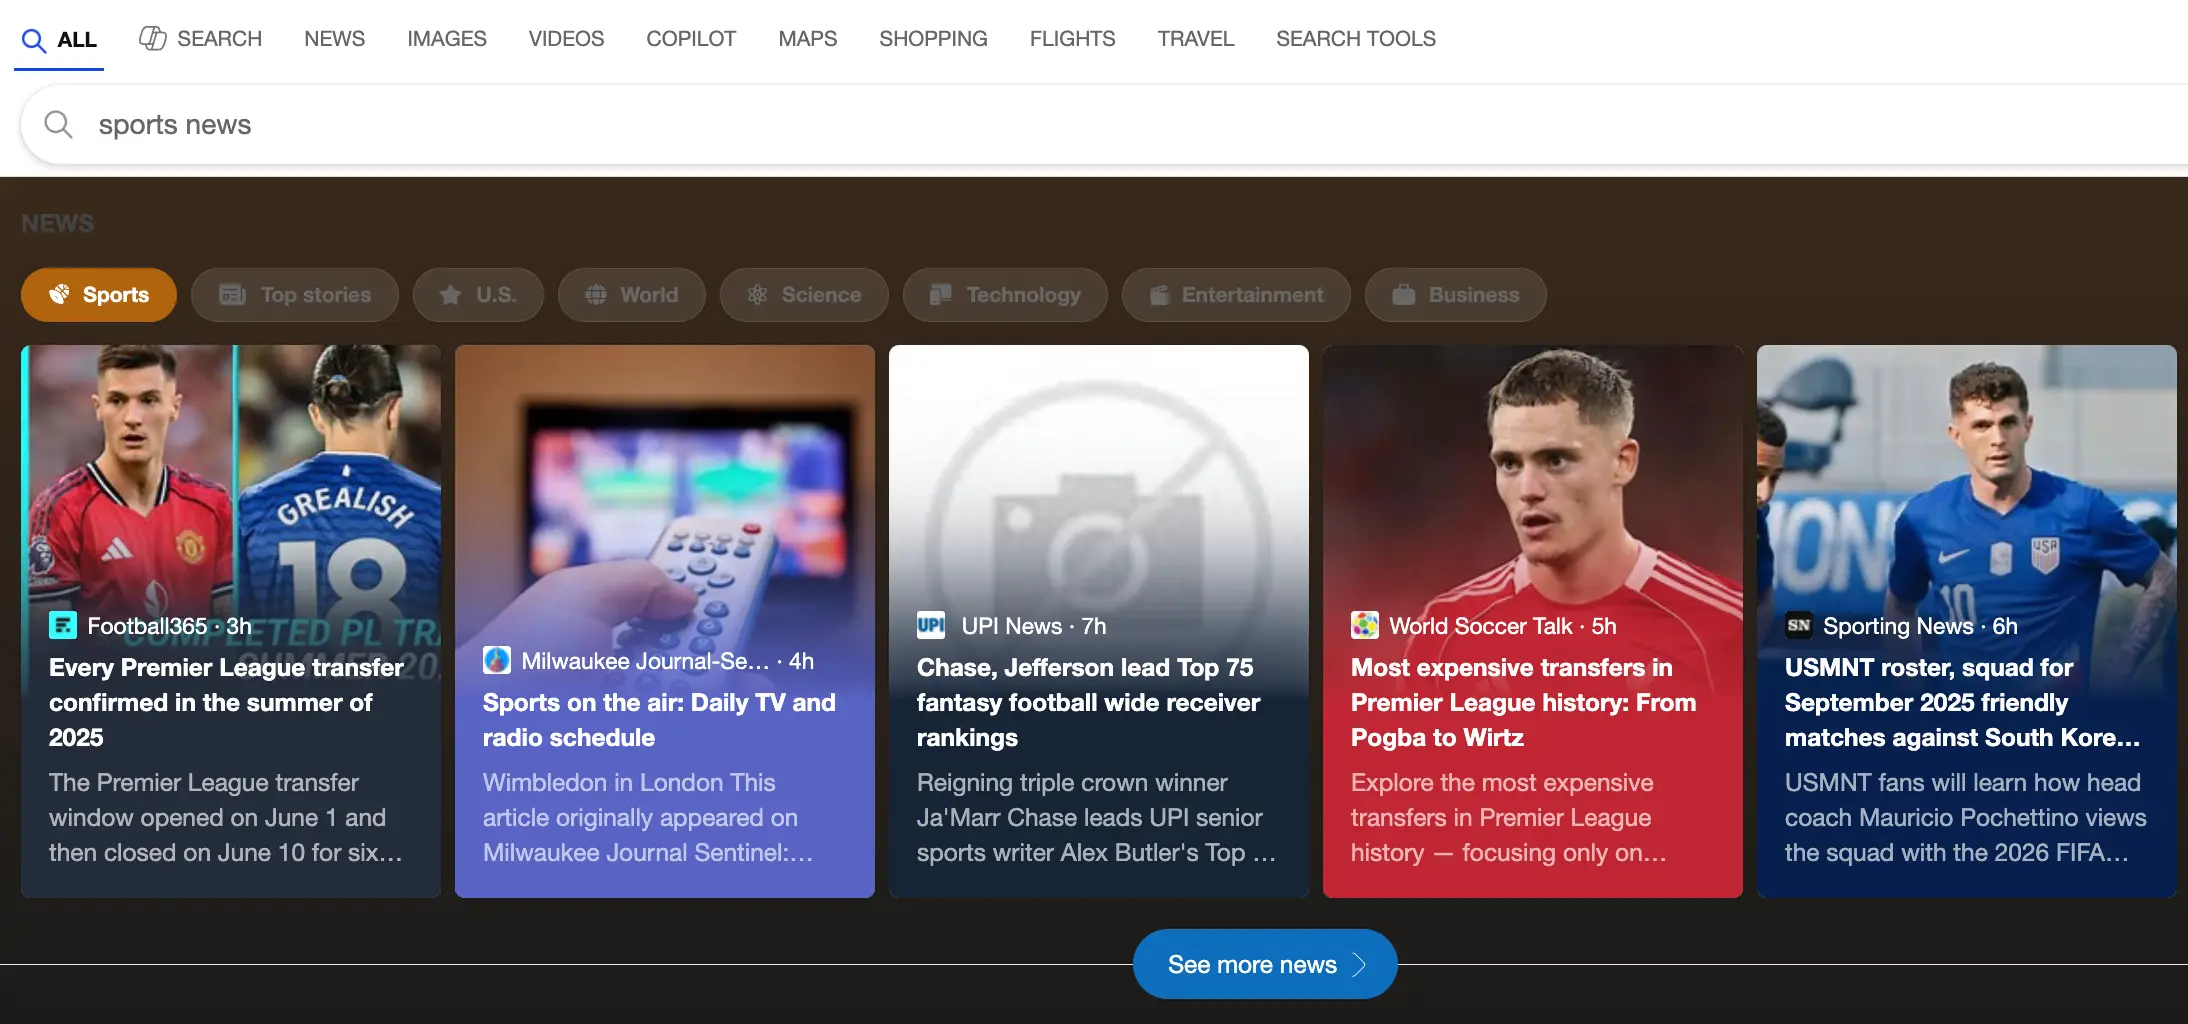Switch to the ALL tab
The width and height of the screenshot is (2188, 1024).
(59, 40)
